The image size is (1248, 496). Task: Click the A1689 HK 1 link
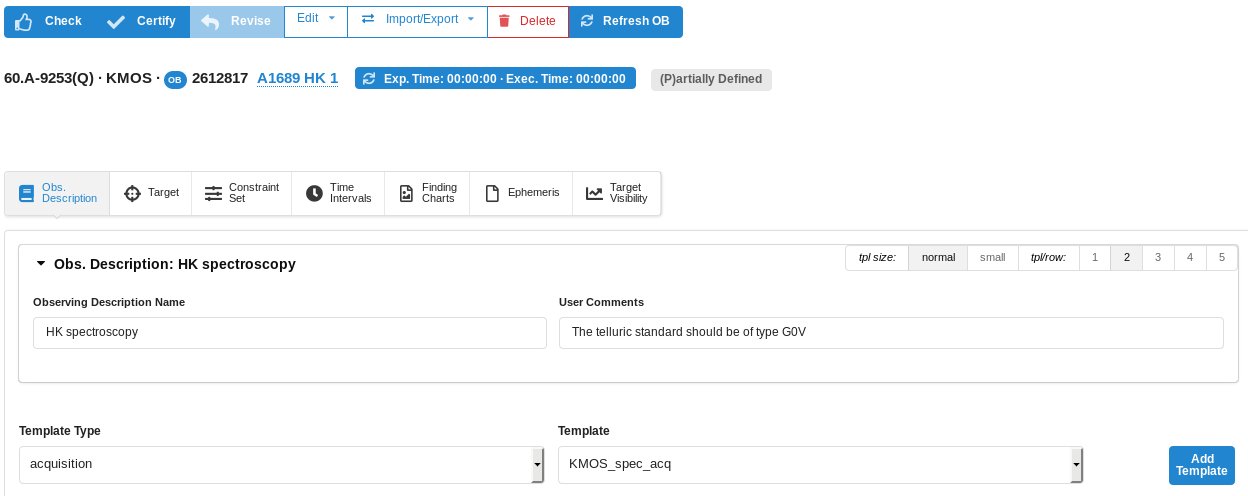click(297, 79)
